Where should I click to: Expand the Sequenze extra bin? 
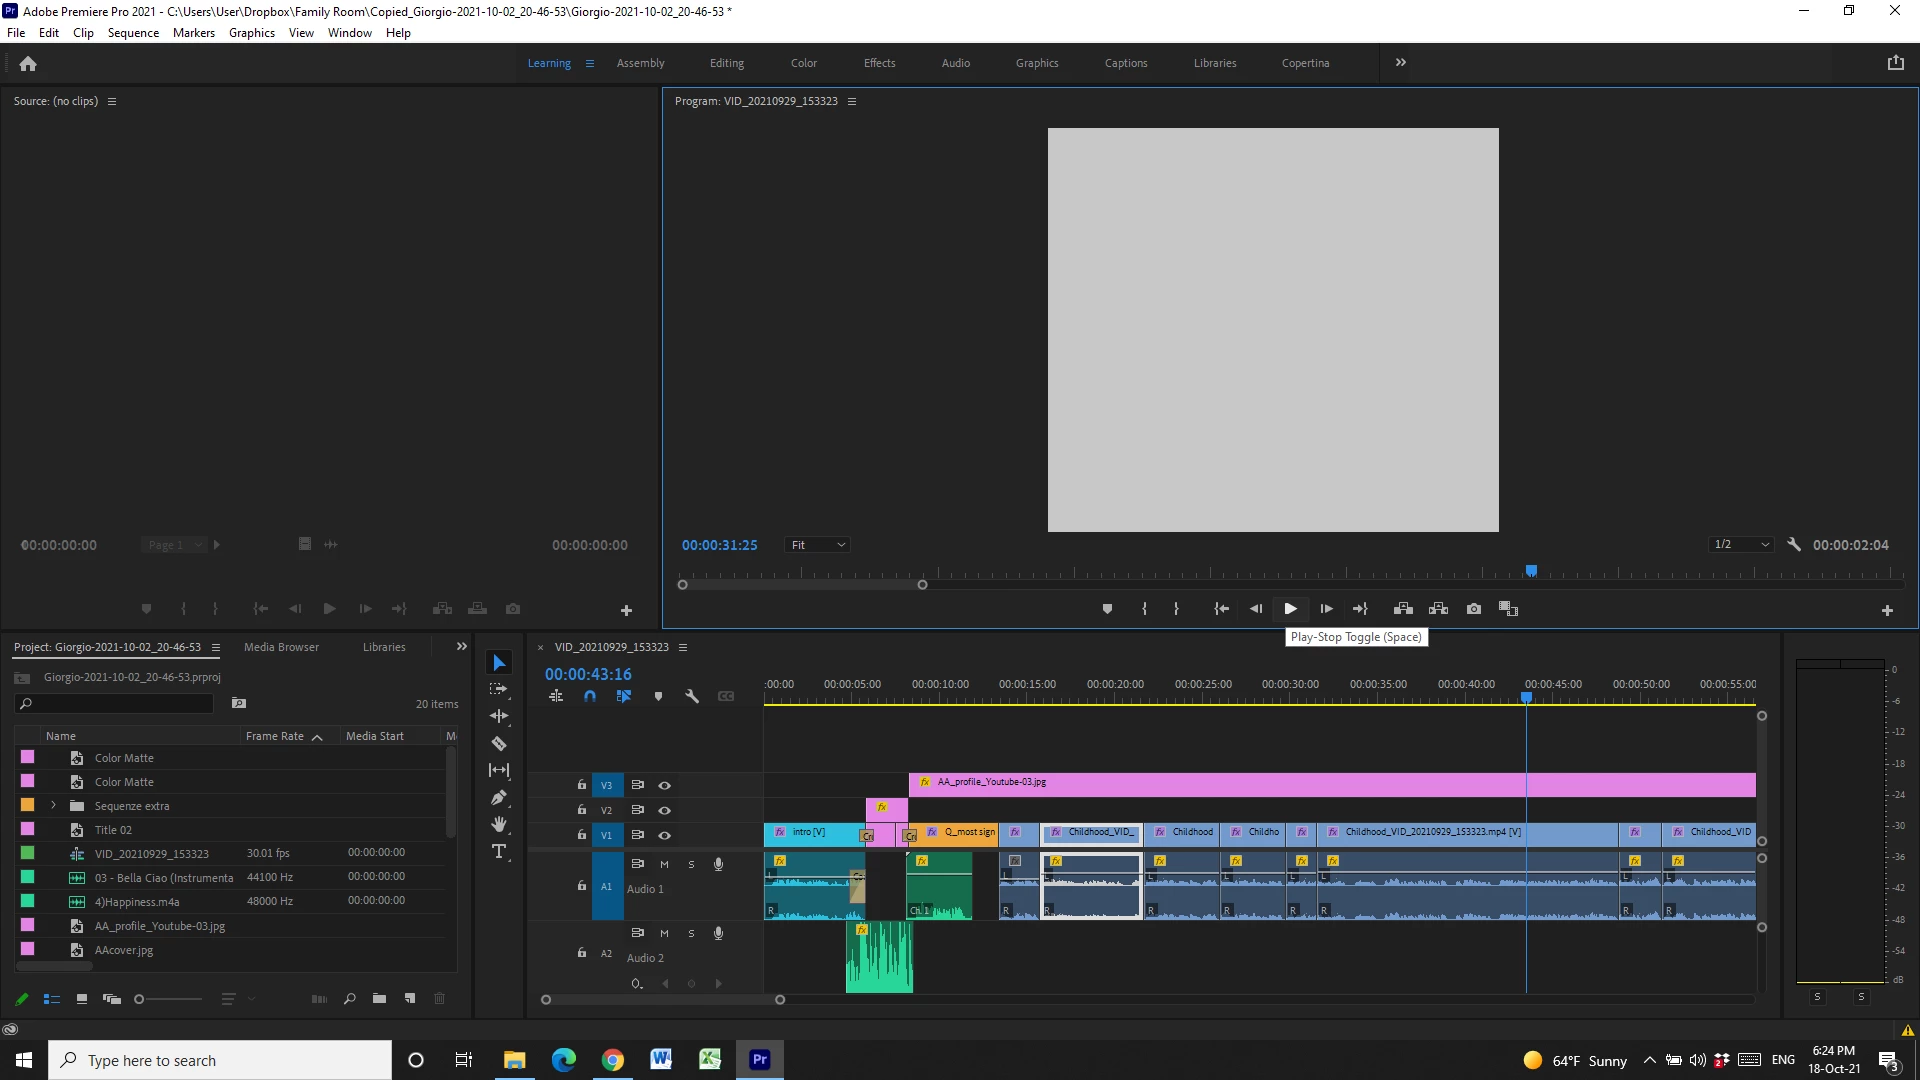[53, 806]
